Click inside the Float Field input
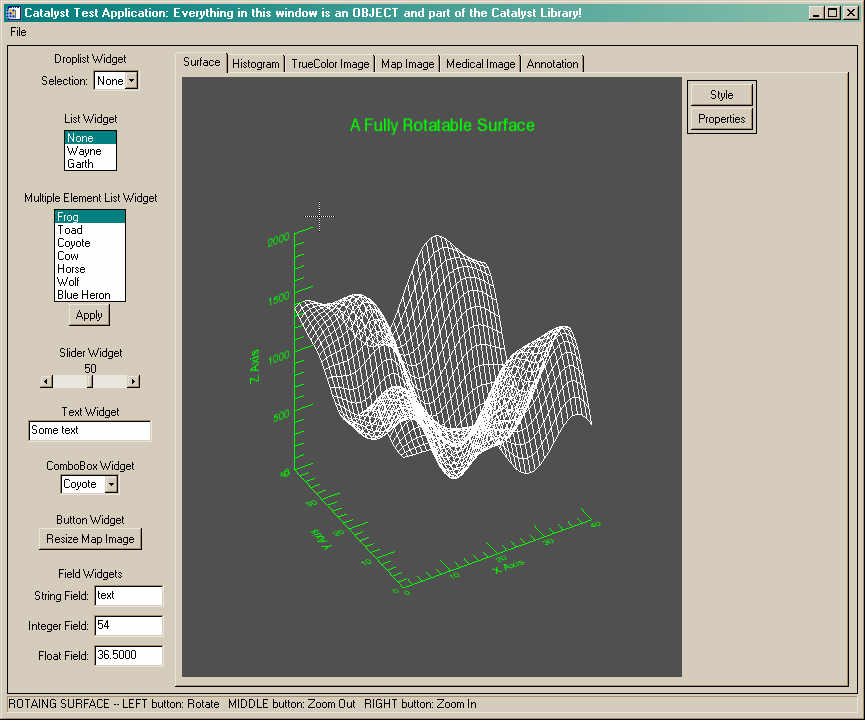The image size is (865, 720). pyautogui.click(x=127, y=655)
